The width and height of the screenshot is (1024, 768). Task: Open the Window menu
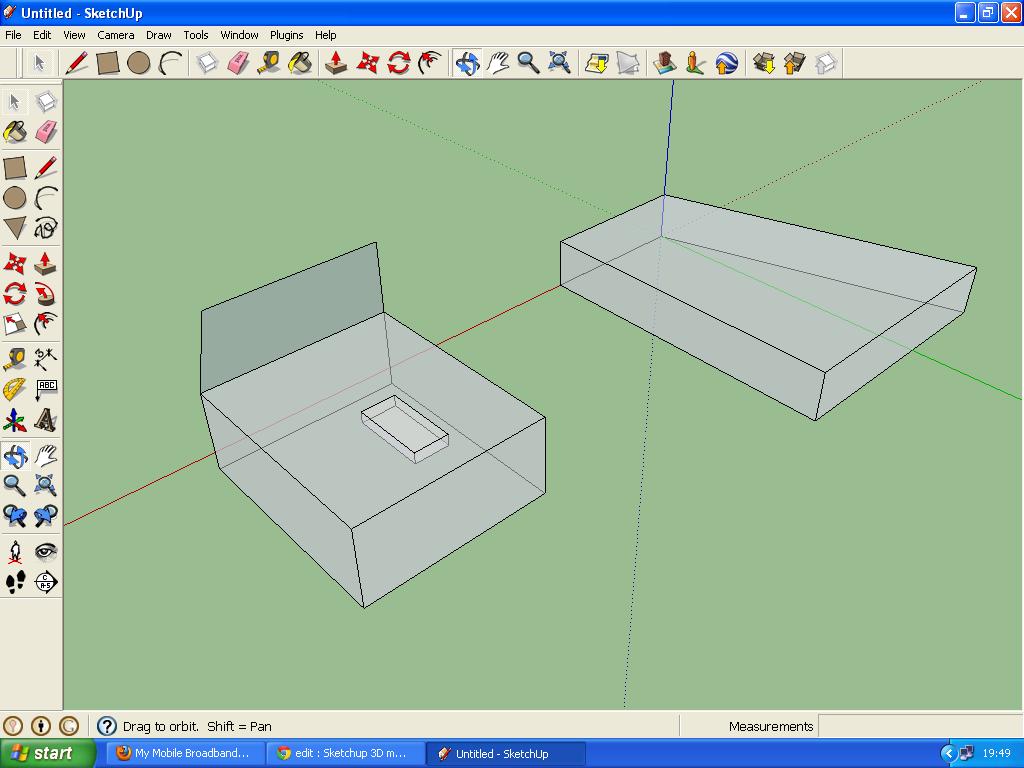239,35
